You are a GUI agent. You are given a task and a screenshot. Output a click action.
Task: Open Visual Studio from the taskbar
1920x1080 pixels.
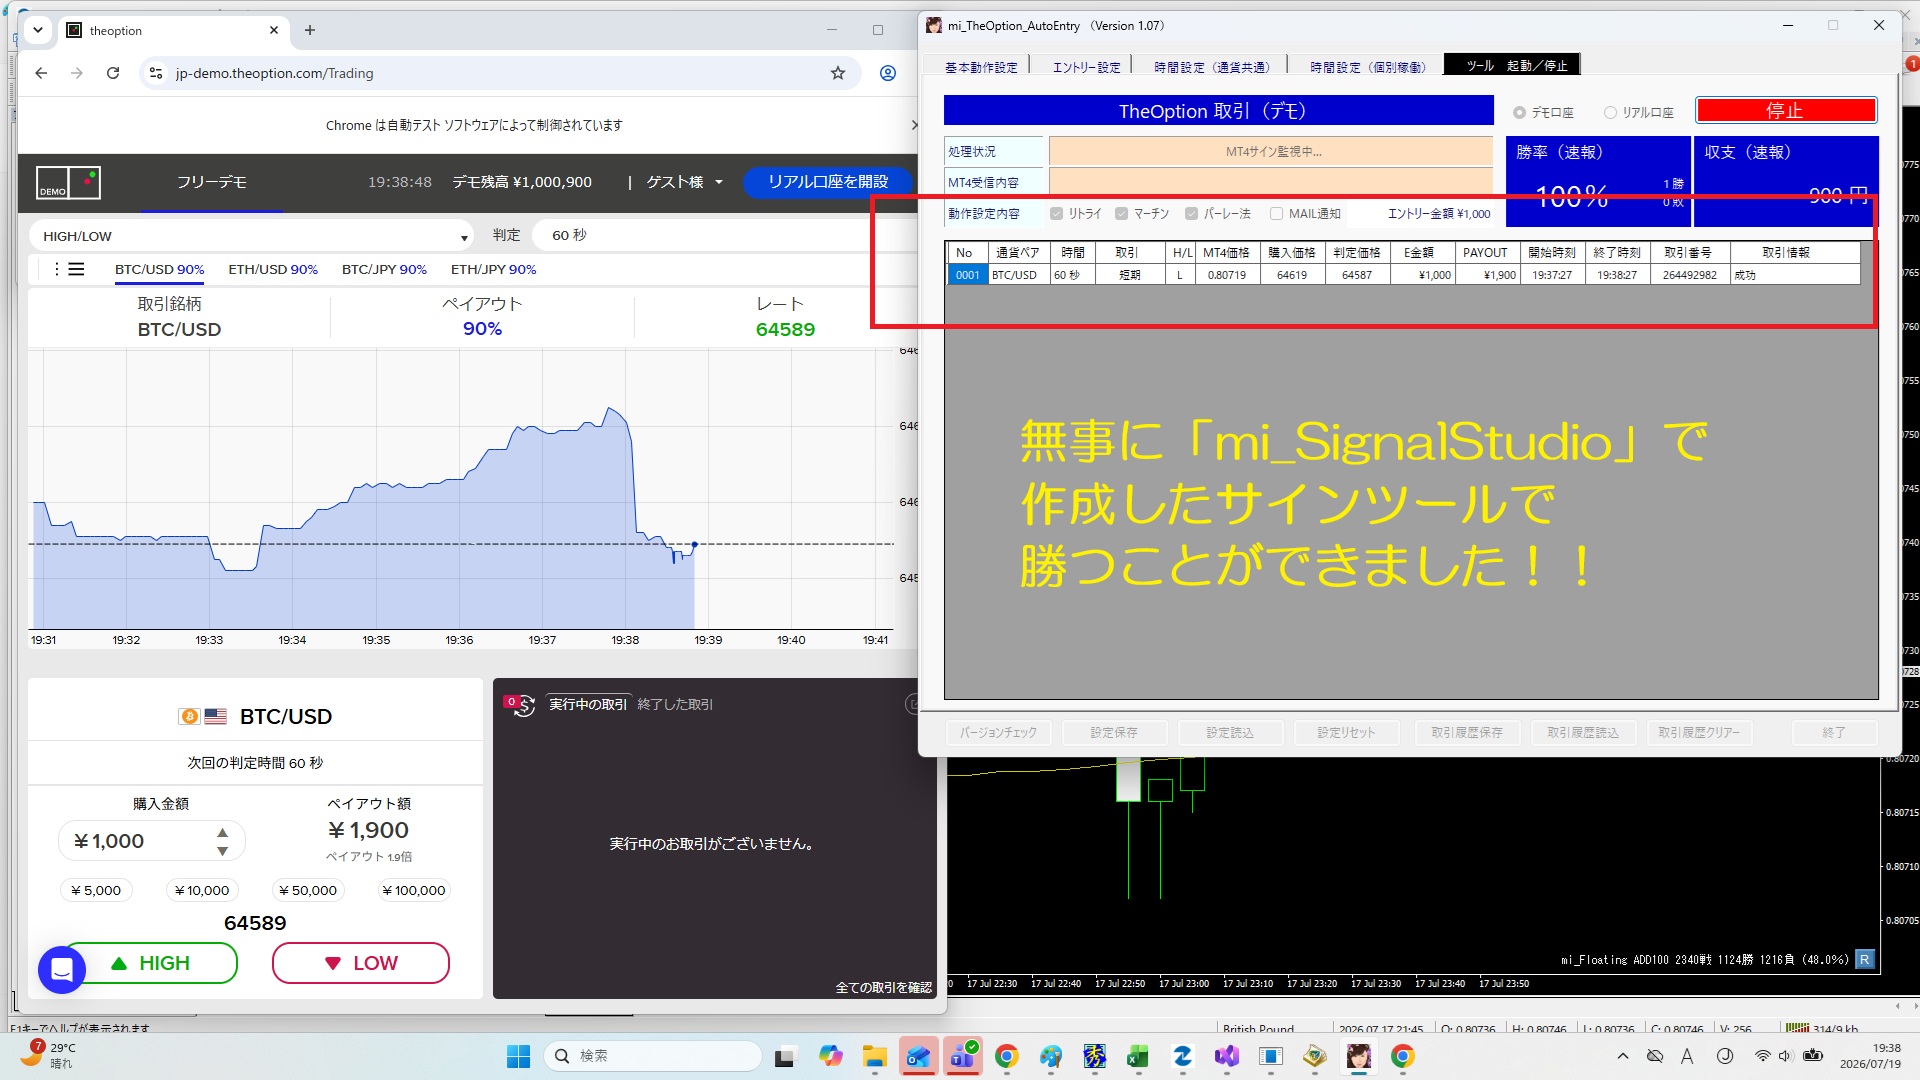pos(1227,1056)
